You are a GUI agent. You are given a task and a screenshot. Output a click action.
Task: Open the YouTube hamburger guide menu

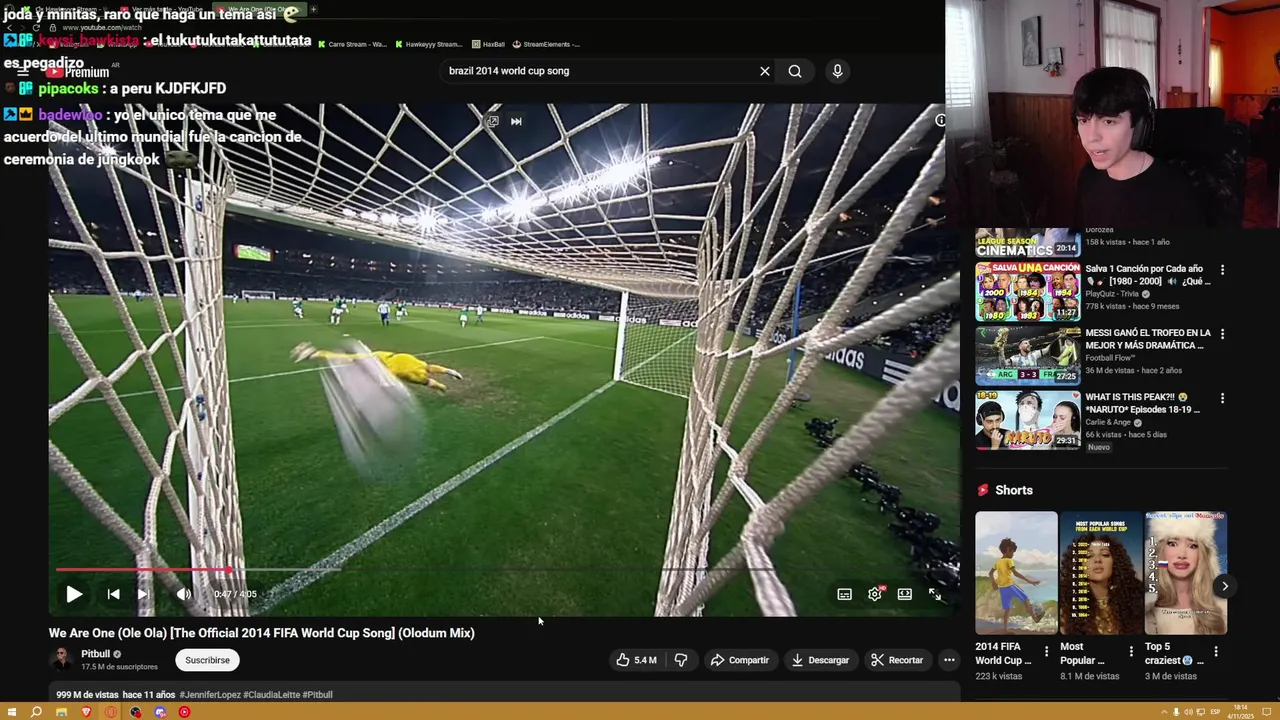pyautogui.click(x=23, y=72)
